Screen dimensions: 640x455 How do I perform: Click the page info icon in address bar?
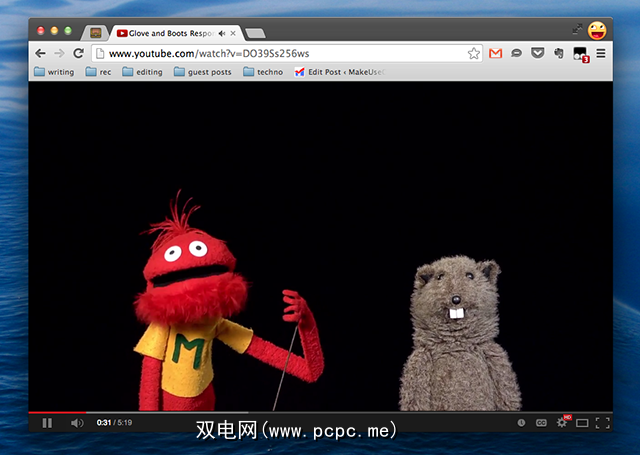point(100,53)
